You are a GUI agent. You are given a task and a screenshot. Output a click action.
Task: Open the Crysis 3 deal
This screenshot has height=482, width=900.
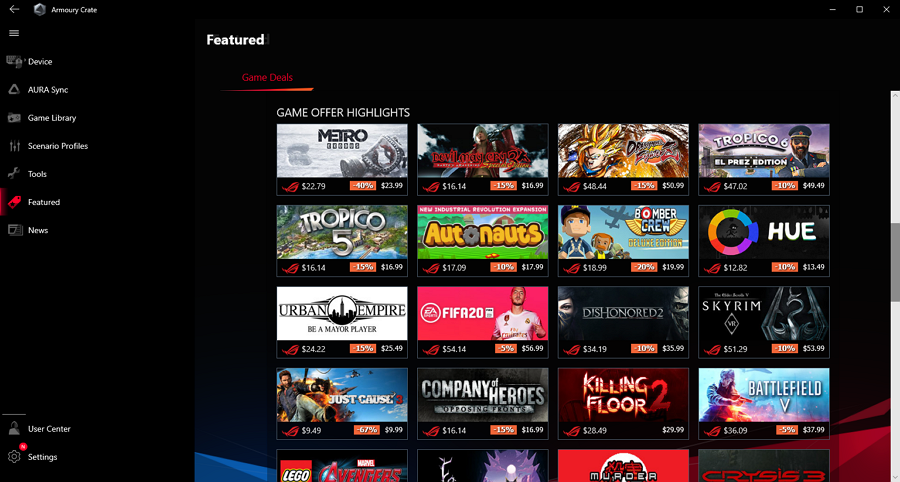(764, 466)
